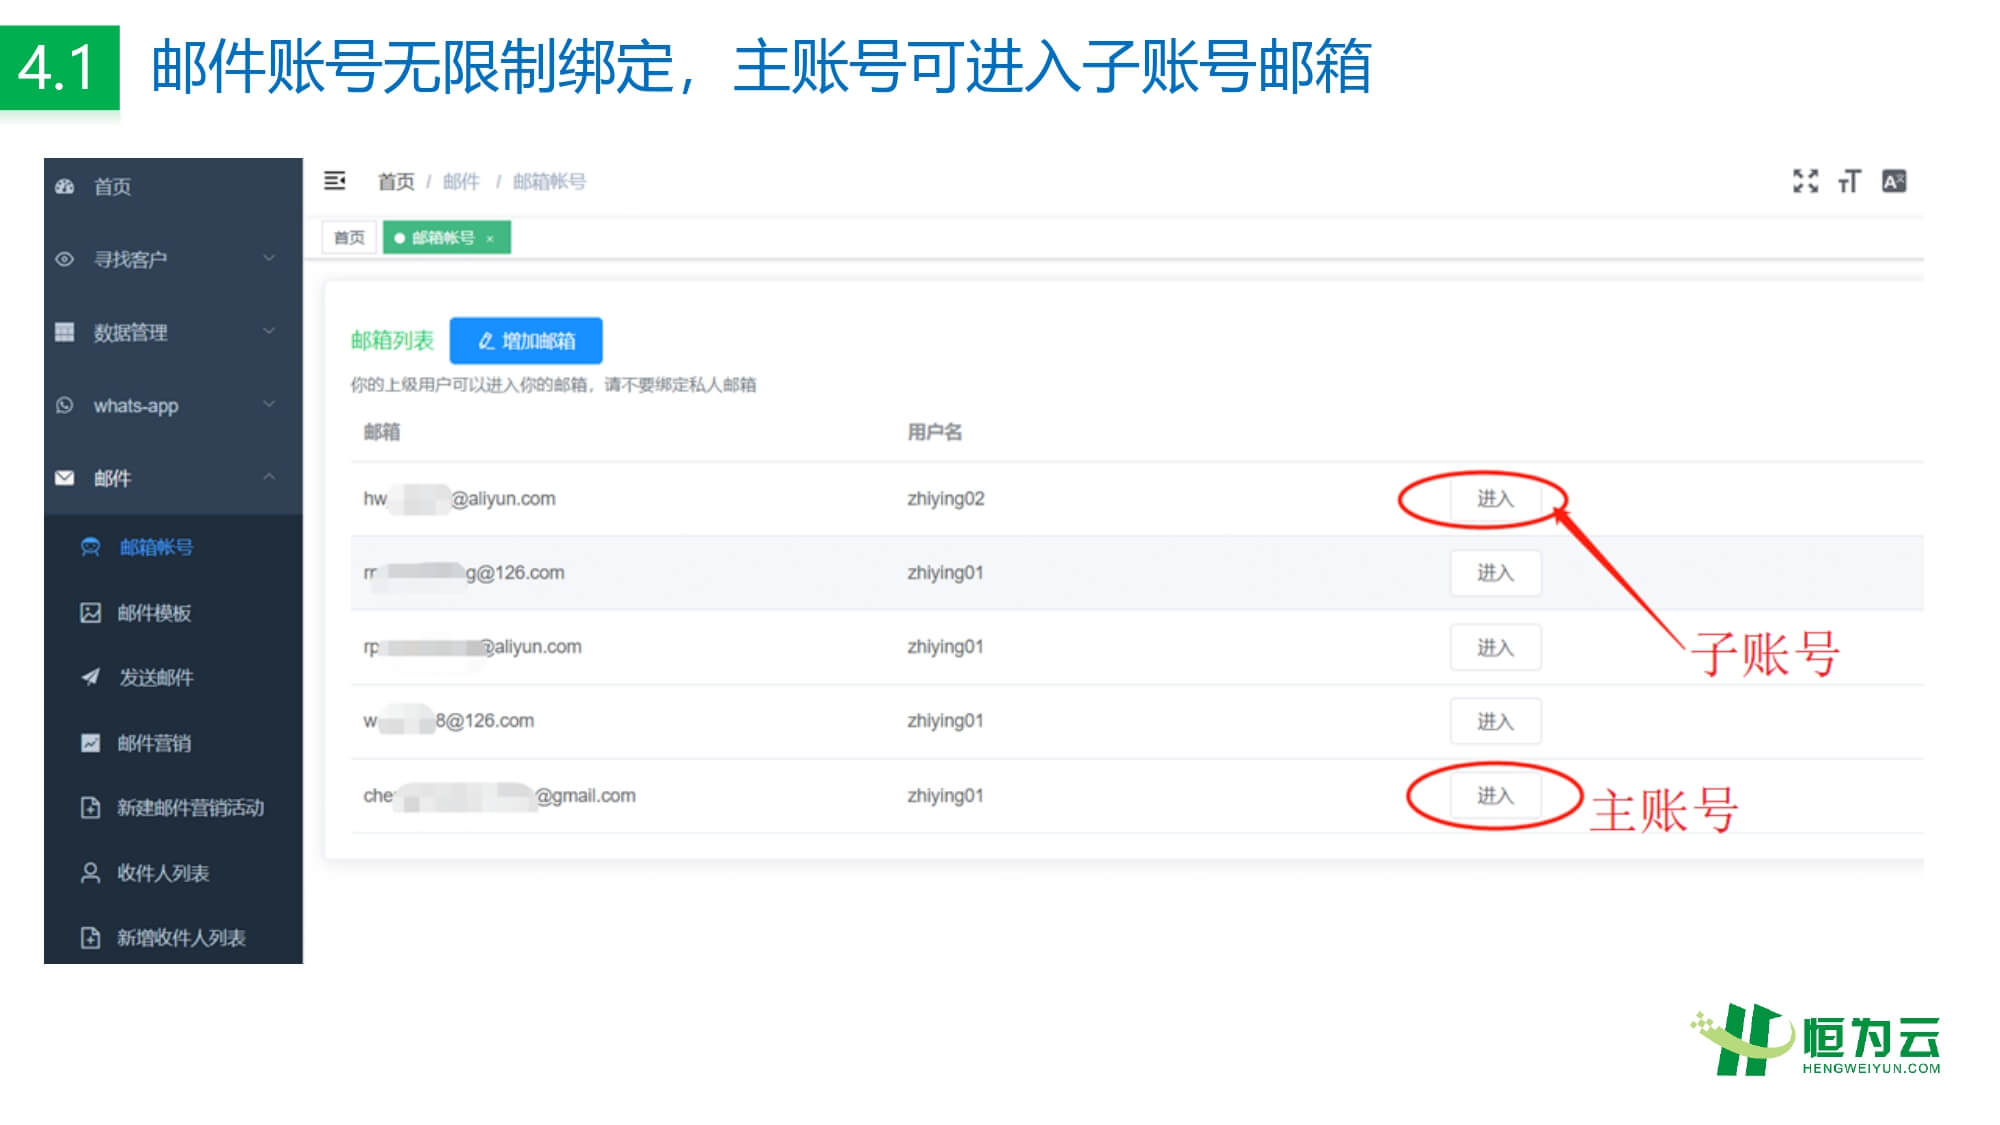This screenshot has height=1125, width=2000.
Task: Click the 邮箱帐号 breadcrumb text
Action: (549, 182)
